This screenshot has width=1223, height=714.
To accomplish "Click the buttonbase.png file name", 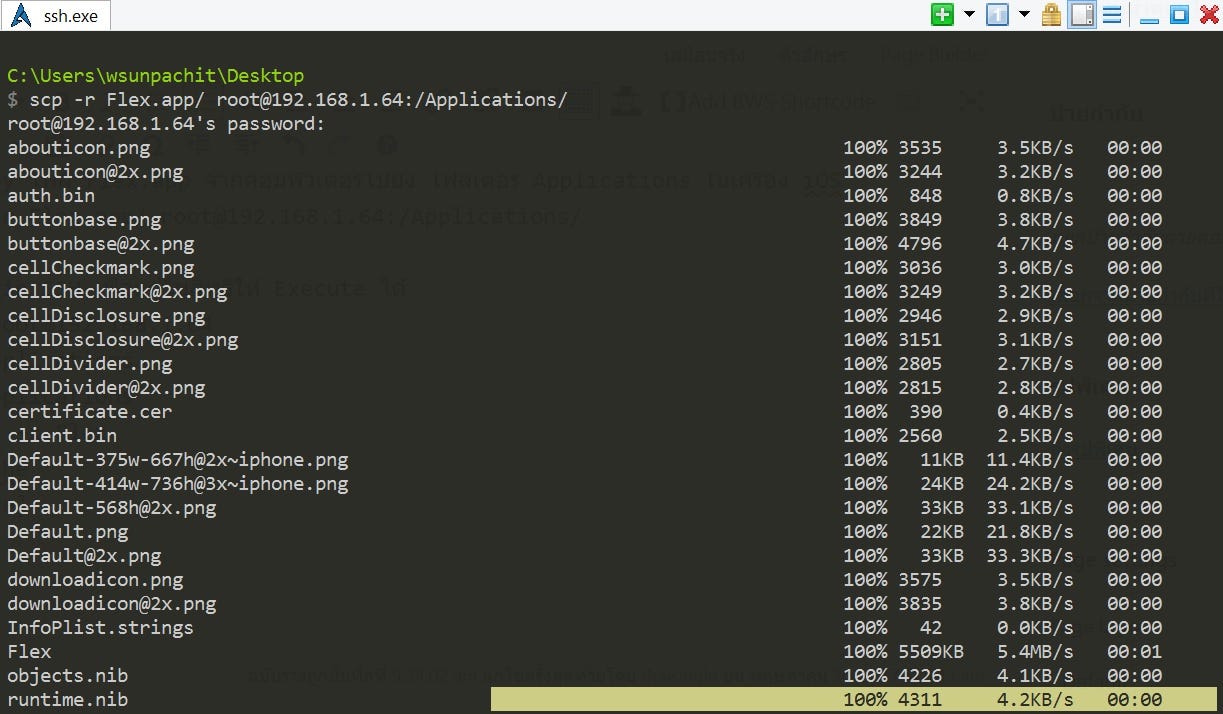I will tap(84, 220).
